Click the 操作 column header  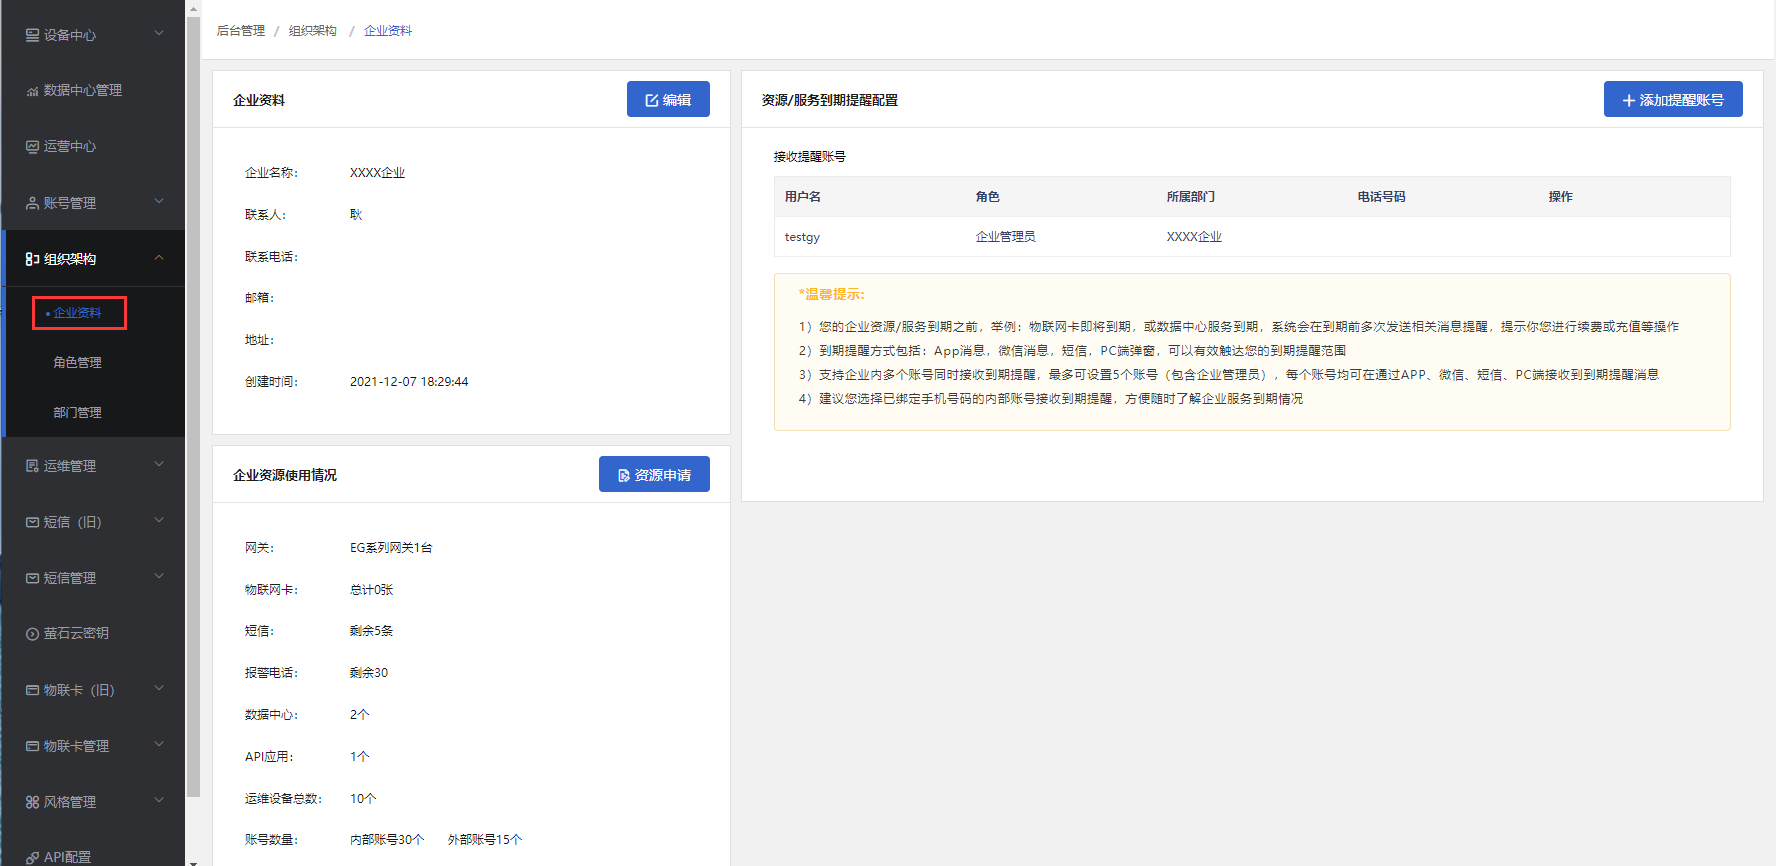coord(1560,197)
